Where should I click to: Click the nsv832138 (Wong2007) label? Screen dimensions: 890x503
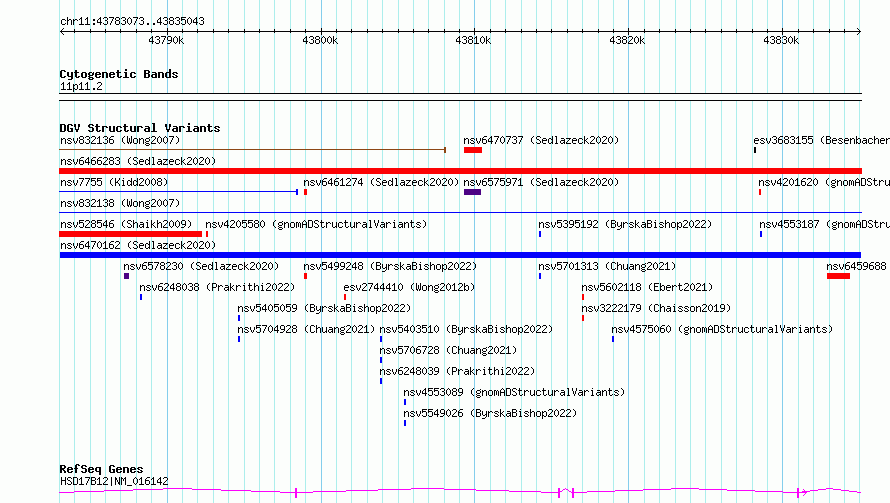[x=120, y=203]
